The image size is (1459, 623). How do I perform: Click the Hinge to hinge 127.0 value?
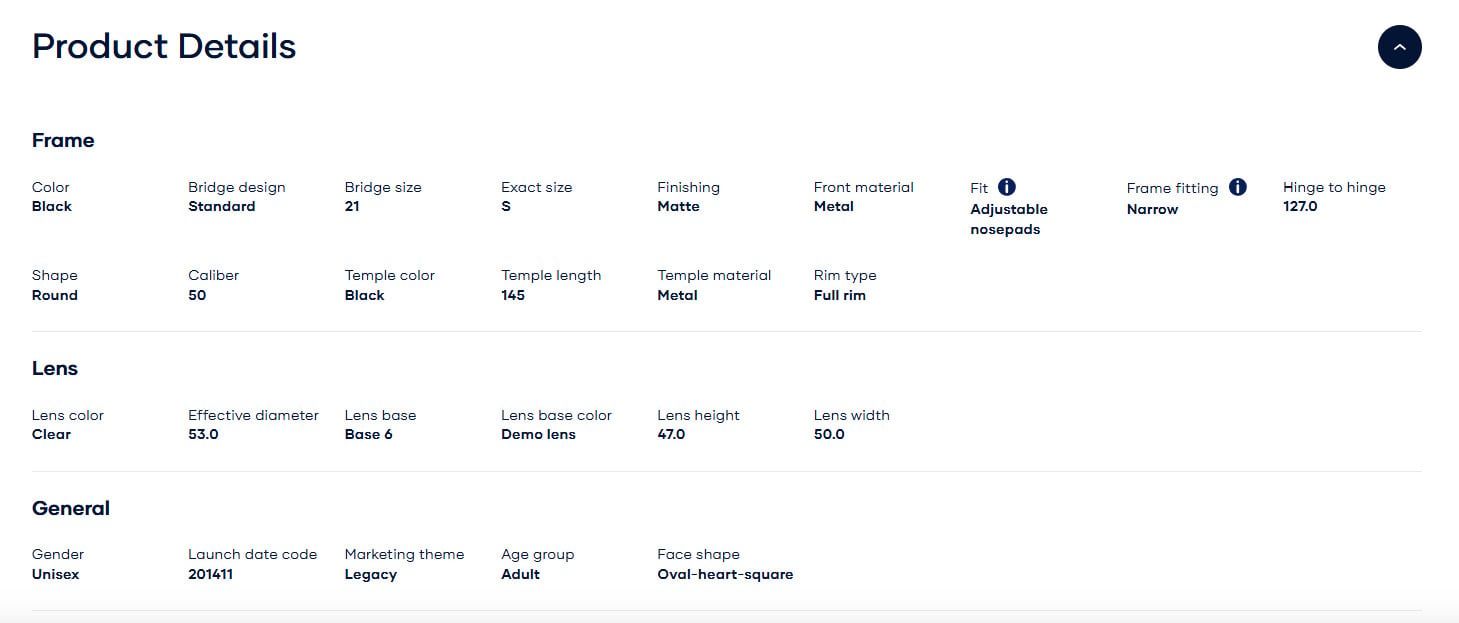[x=1300, y=206]
